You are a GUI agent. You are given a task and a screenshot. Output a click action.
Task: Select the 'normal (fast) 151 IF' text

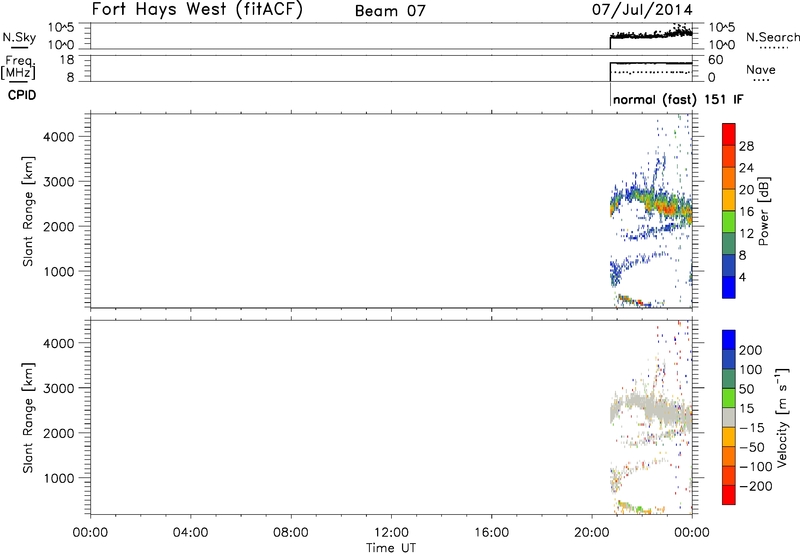click(x=678, y=99)
